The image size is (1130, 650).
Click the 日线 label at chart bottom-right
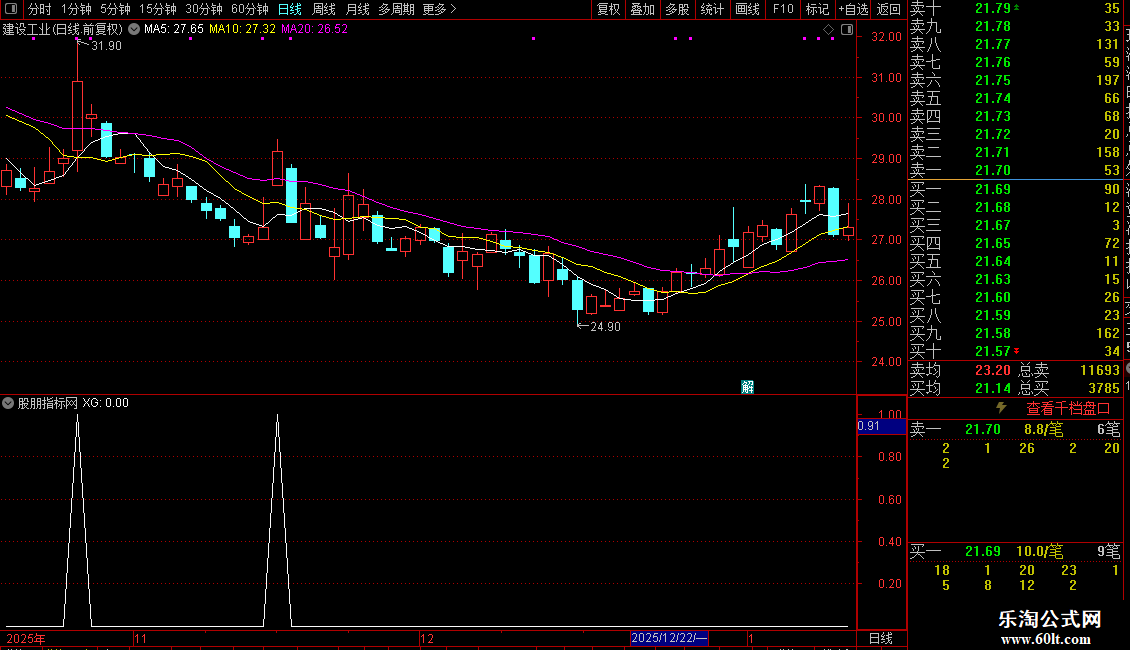click(x=881, y=638)
